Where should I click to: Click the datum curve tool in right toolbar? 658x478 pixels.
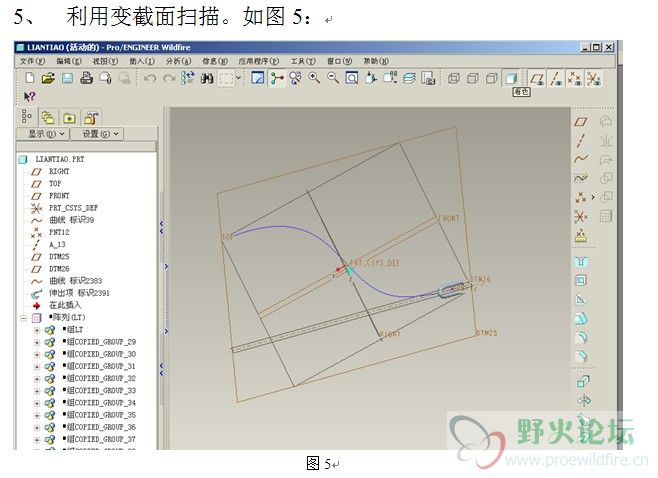click(581, 159)
